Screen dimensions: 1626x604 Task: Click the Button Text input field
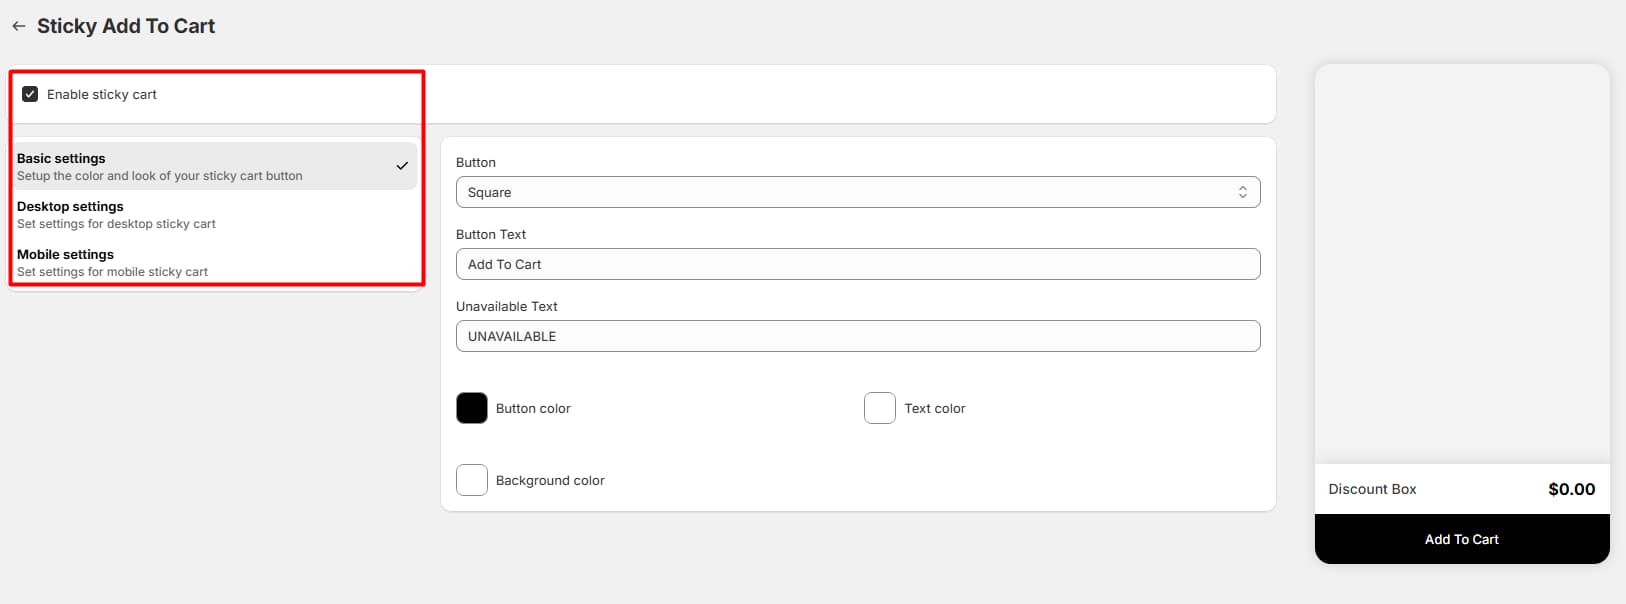coord(858,264)
